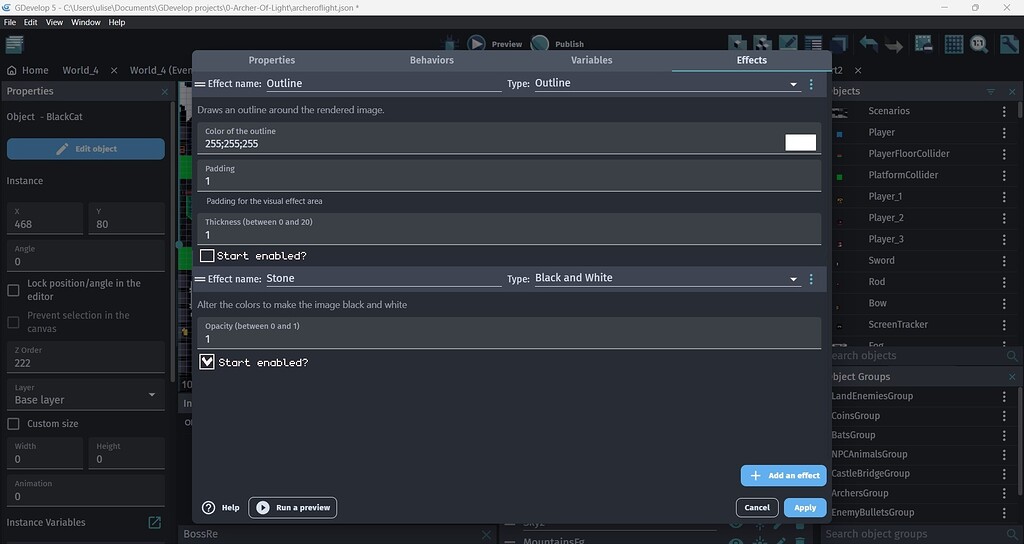Open the layers editor toolbar icon
This screenshot has height=544, width=1024.
[839, 44]
